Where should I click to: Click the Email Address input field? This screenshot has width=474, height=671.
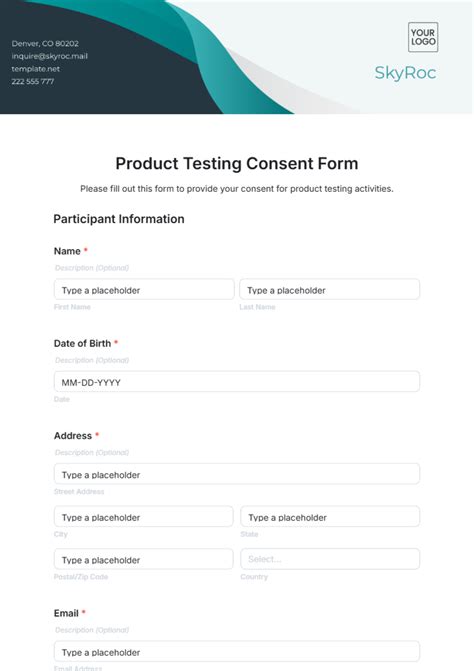[237, 652]
